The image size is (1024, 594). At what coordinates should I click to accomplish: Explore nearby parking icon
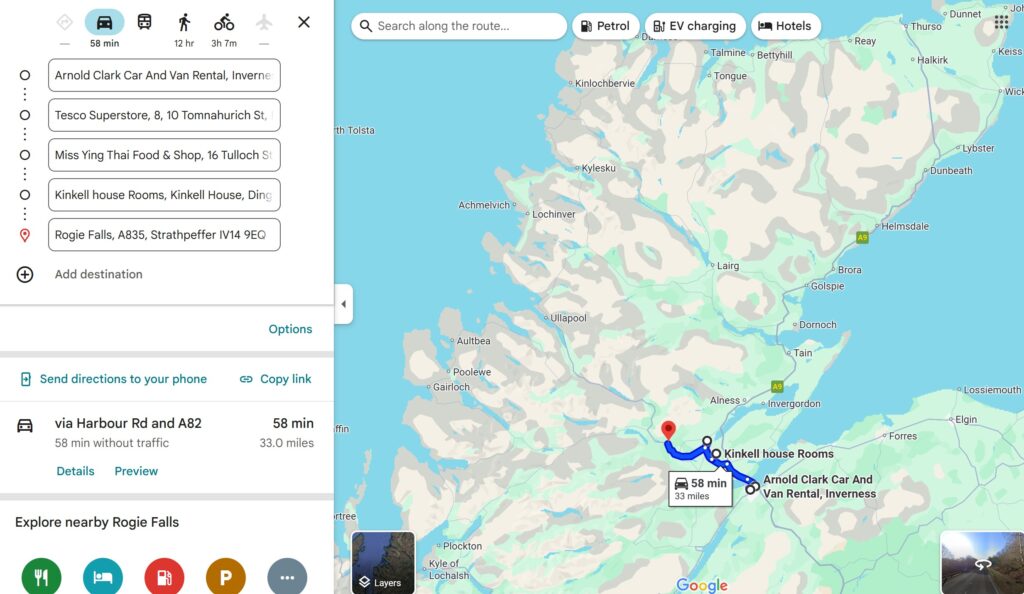pos(225,577)
